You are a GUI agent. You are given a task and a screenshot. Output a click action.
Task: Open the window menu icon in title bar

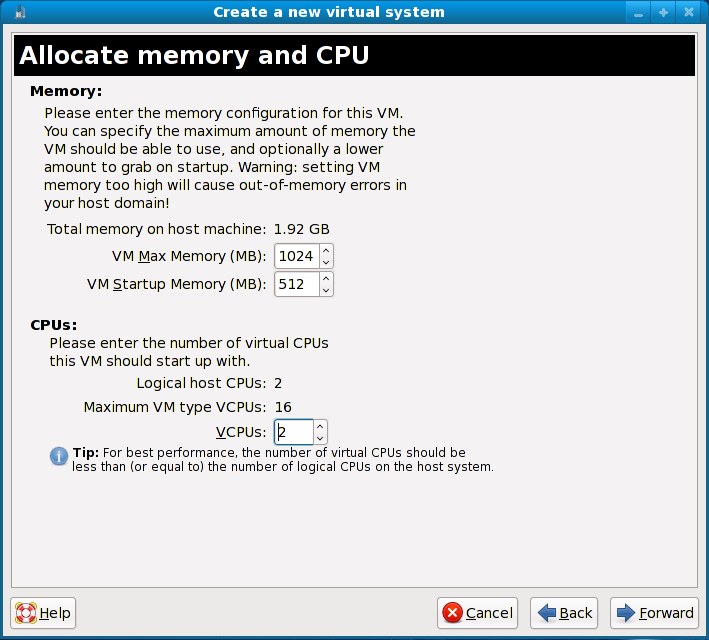[19, 12]
